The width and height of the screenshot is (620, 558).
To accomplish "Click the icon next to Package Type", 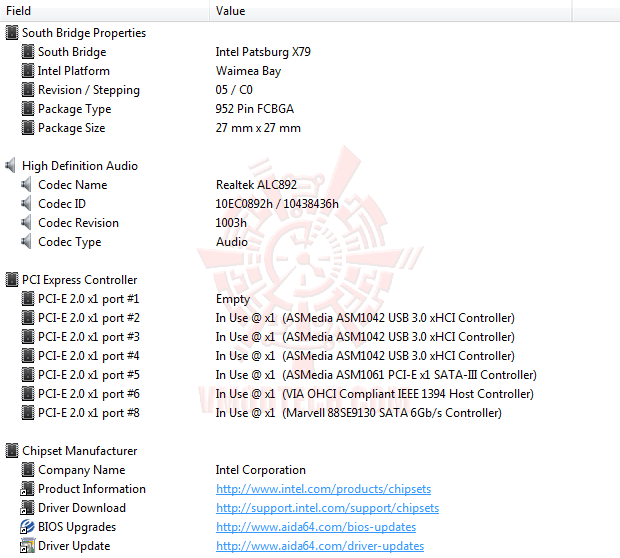I will [x=28, y=109].
